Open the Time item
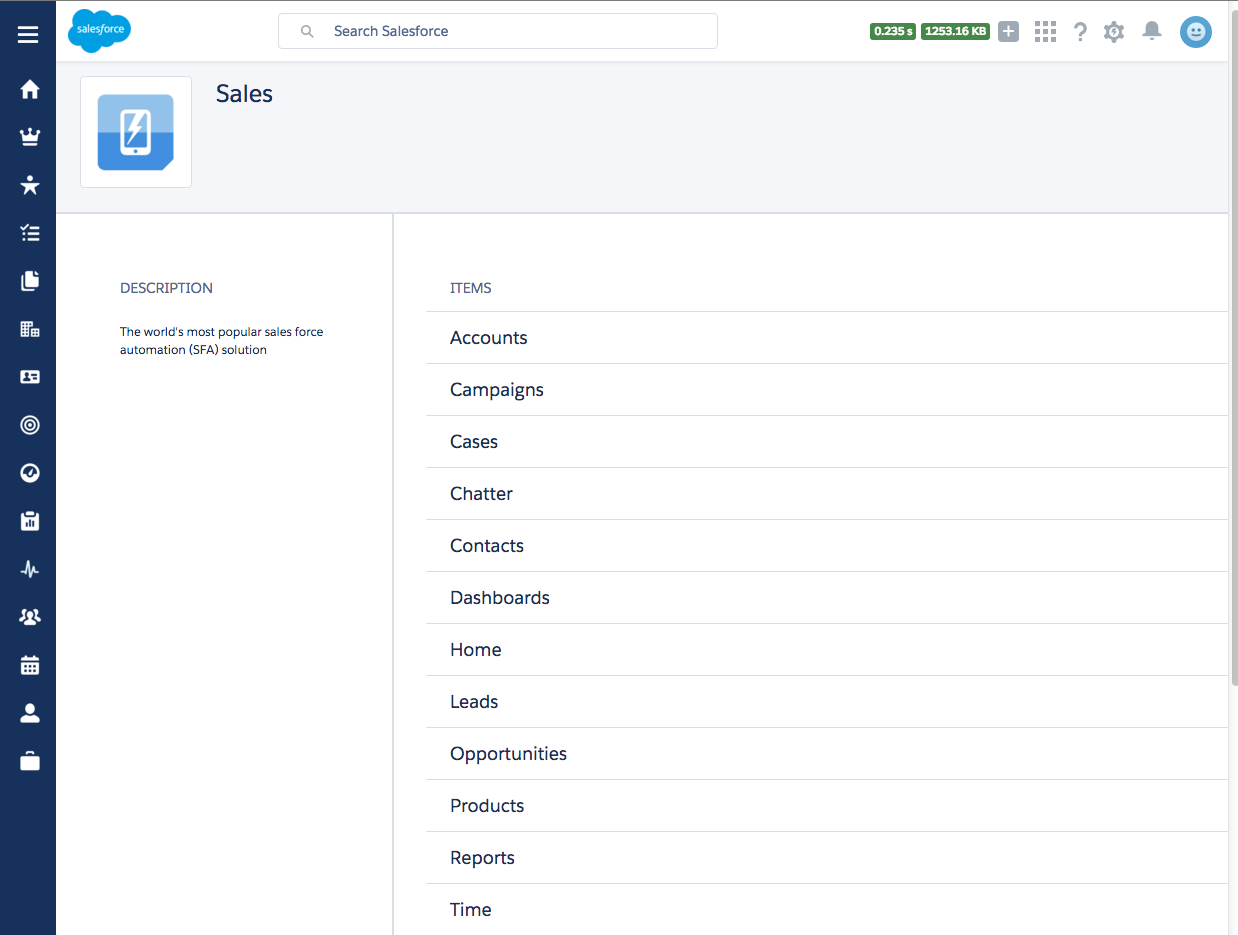 (827, 910)
